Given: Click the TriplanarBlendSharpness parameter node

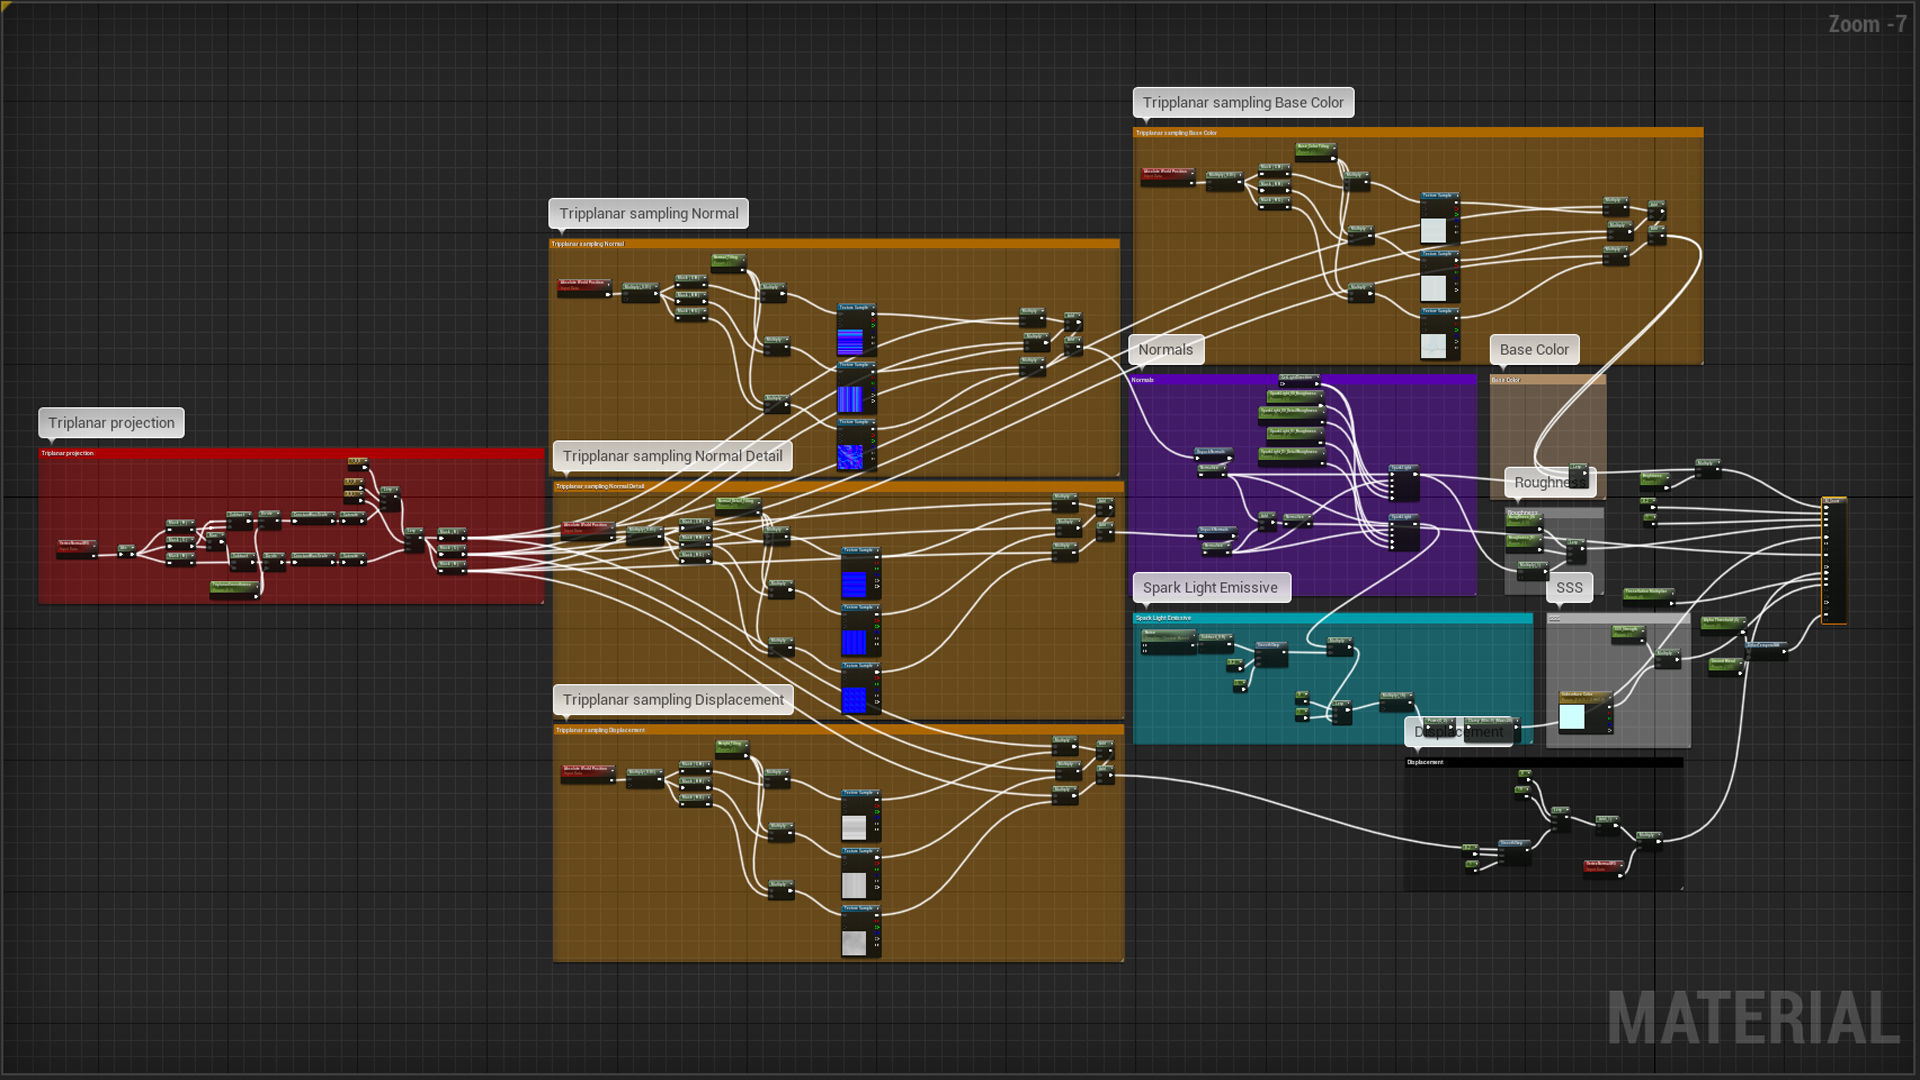Looking at the screenshot, I should tap(233, 588).
